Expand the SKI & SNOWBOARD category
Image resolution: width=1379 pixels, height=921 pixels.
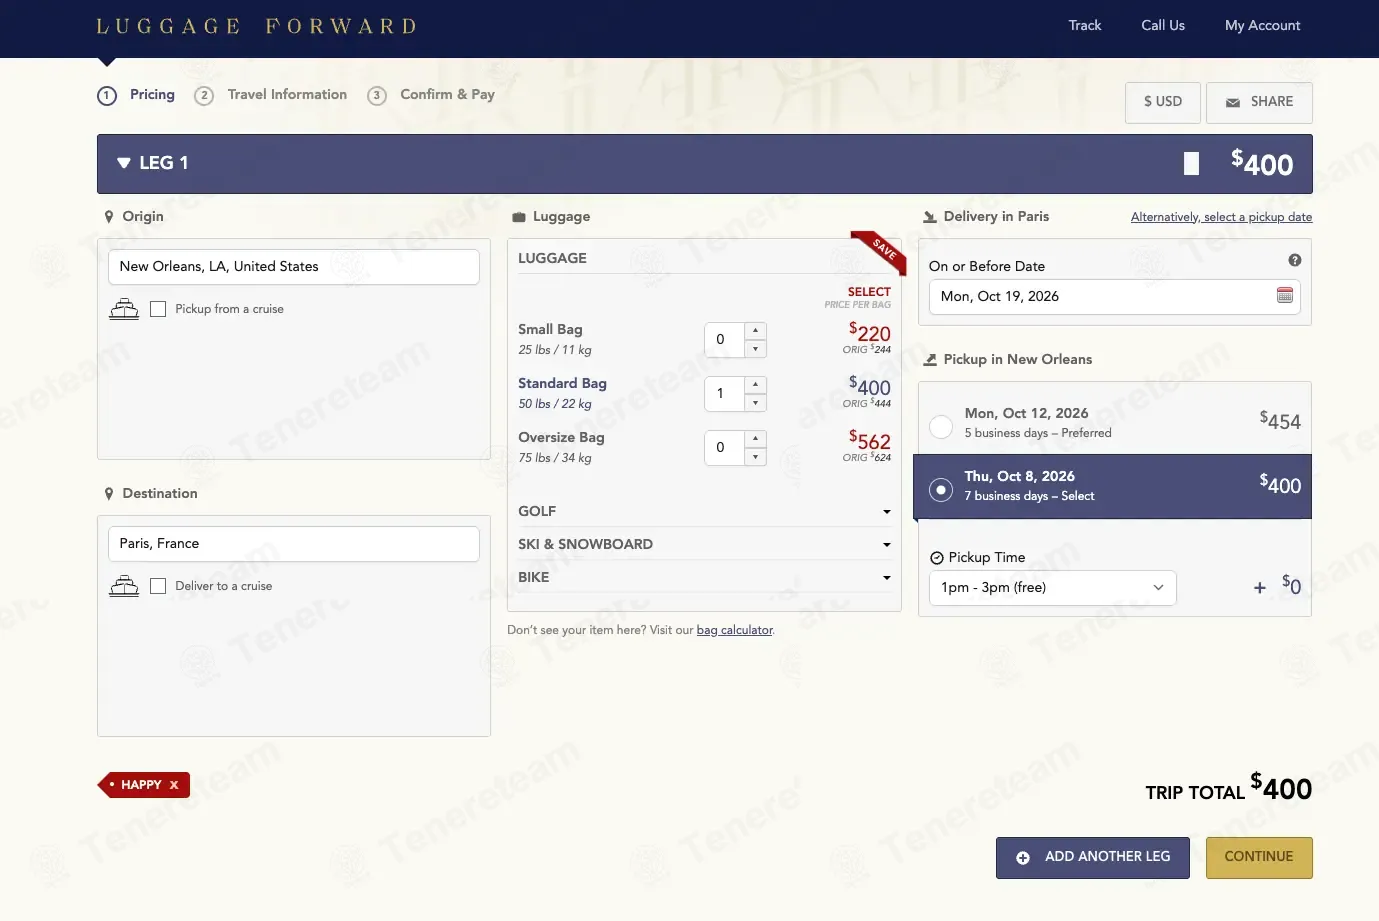pos(704,544)
